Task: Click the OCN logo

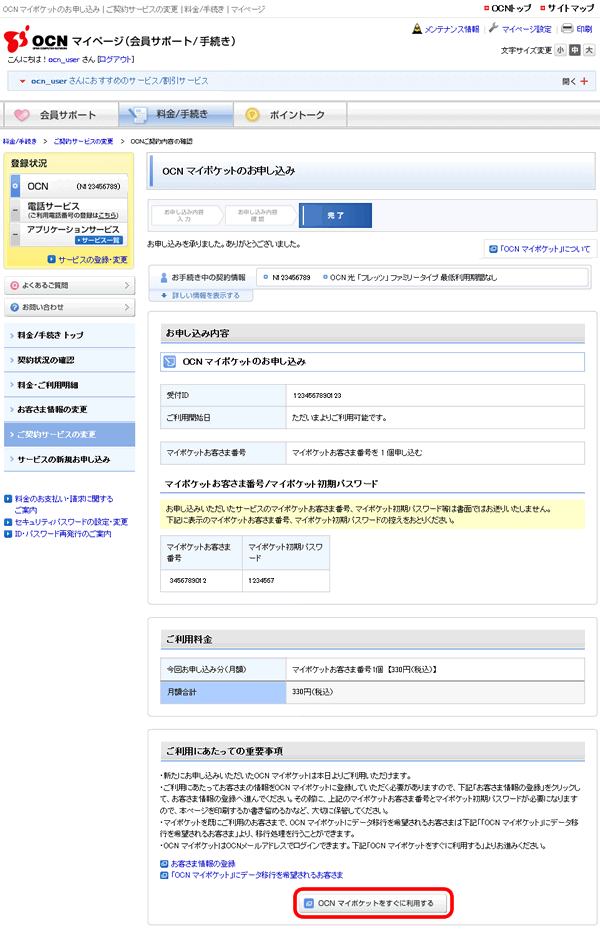Action: click(x=36, y=39)
